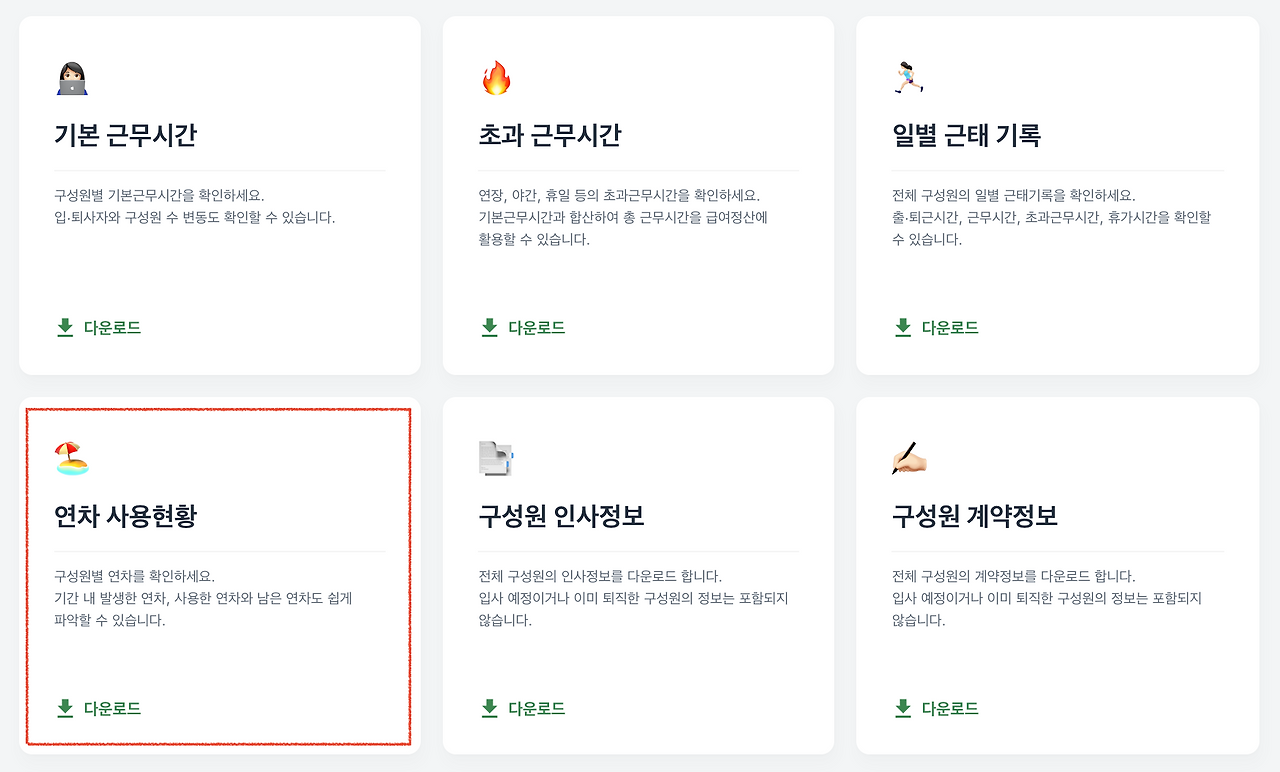
Task: Click the beach umbrella emoji icon
Action: click(72, 458)
